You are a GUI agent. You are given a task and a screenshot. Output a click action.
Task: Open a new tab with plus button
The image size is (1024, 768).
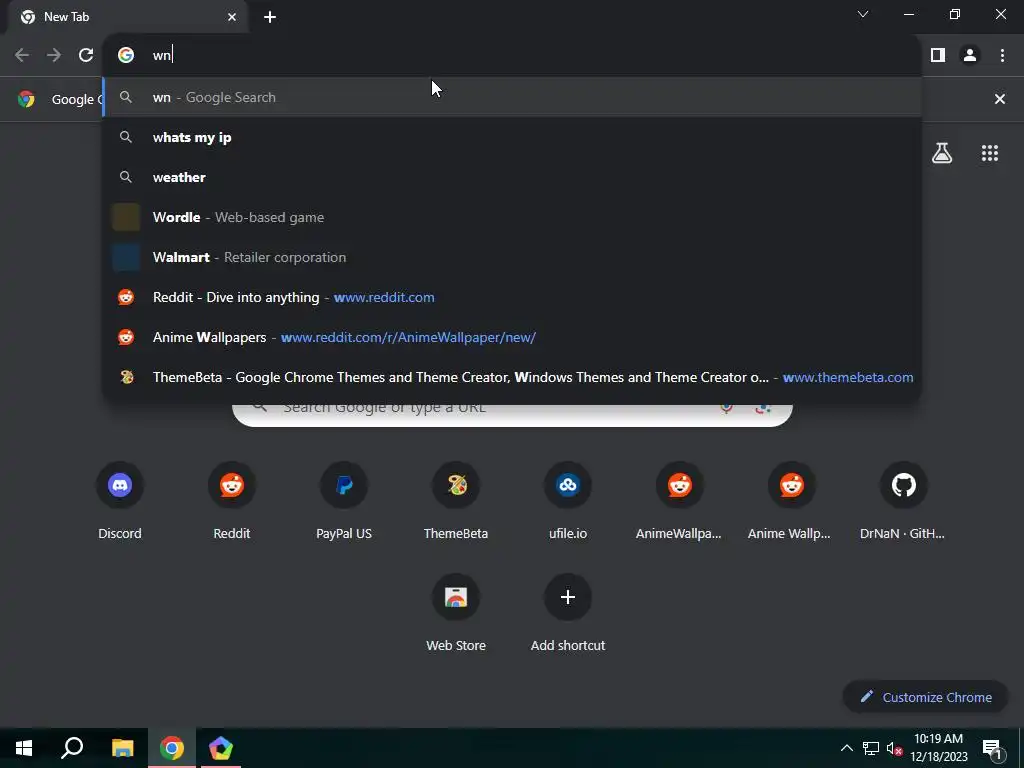pyautogui.click(x=270, y=17)
